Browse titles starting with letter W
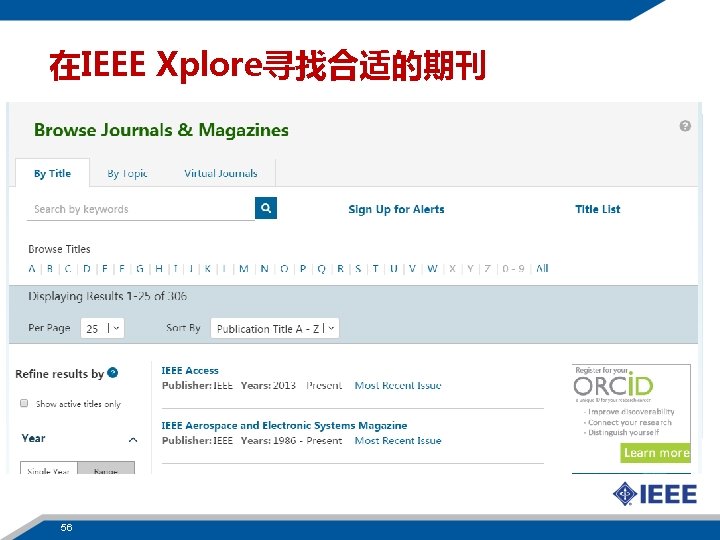720x540 pixels. tap(432, 269)
